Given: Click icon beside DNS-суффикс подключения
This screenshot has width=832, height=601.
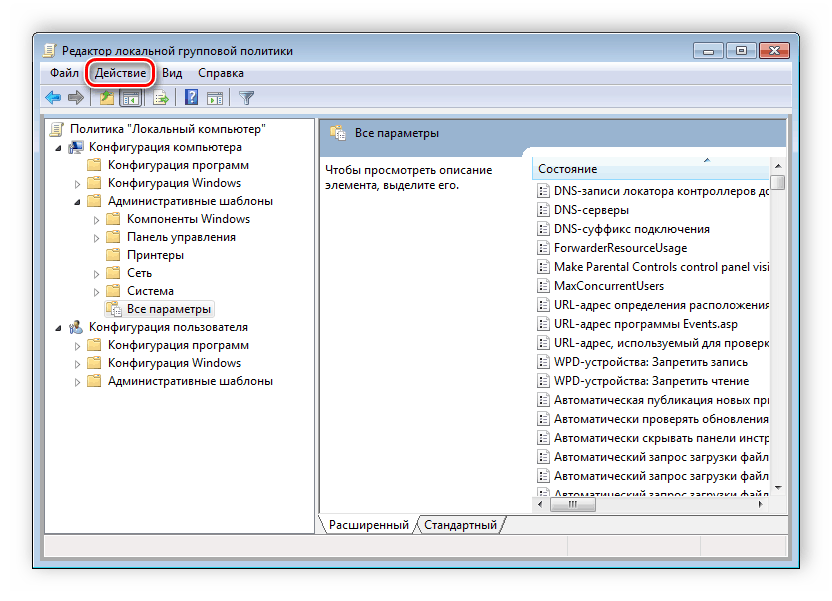Looking at the screenshot, I should (543, 229).
